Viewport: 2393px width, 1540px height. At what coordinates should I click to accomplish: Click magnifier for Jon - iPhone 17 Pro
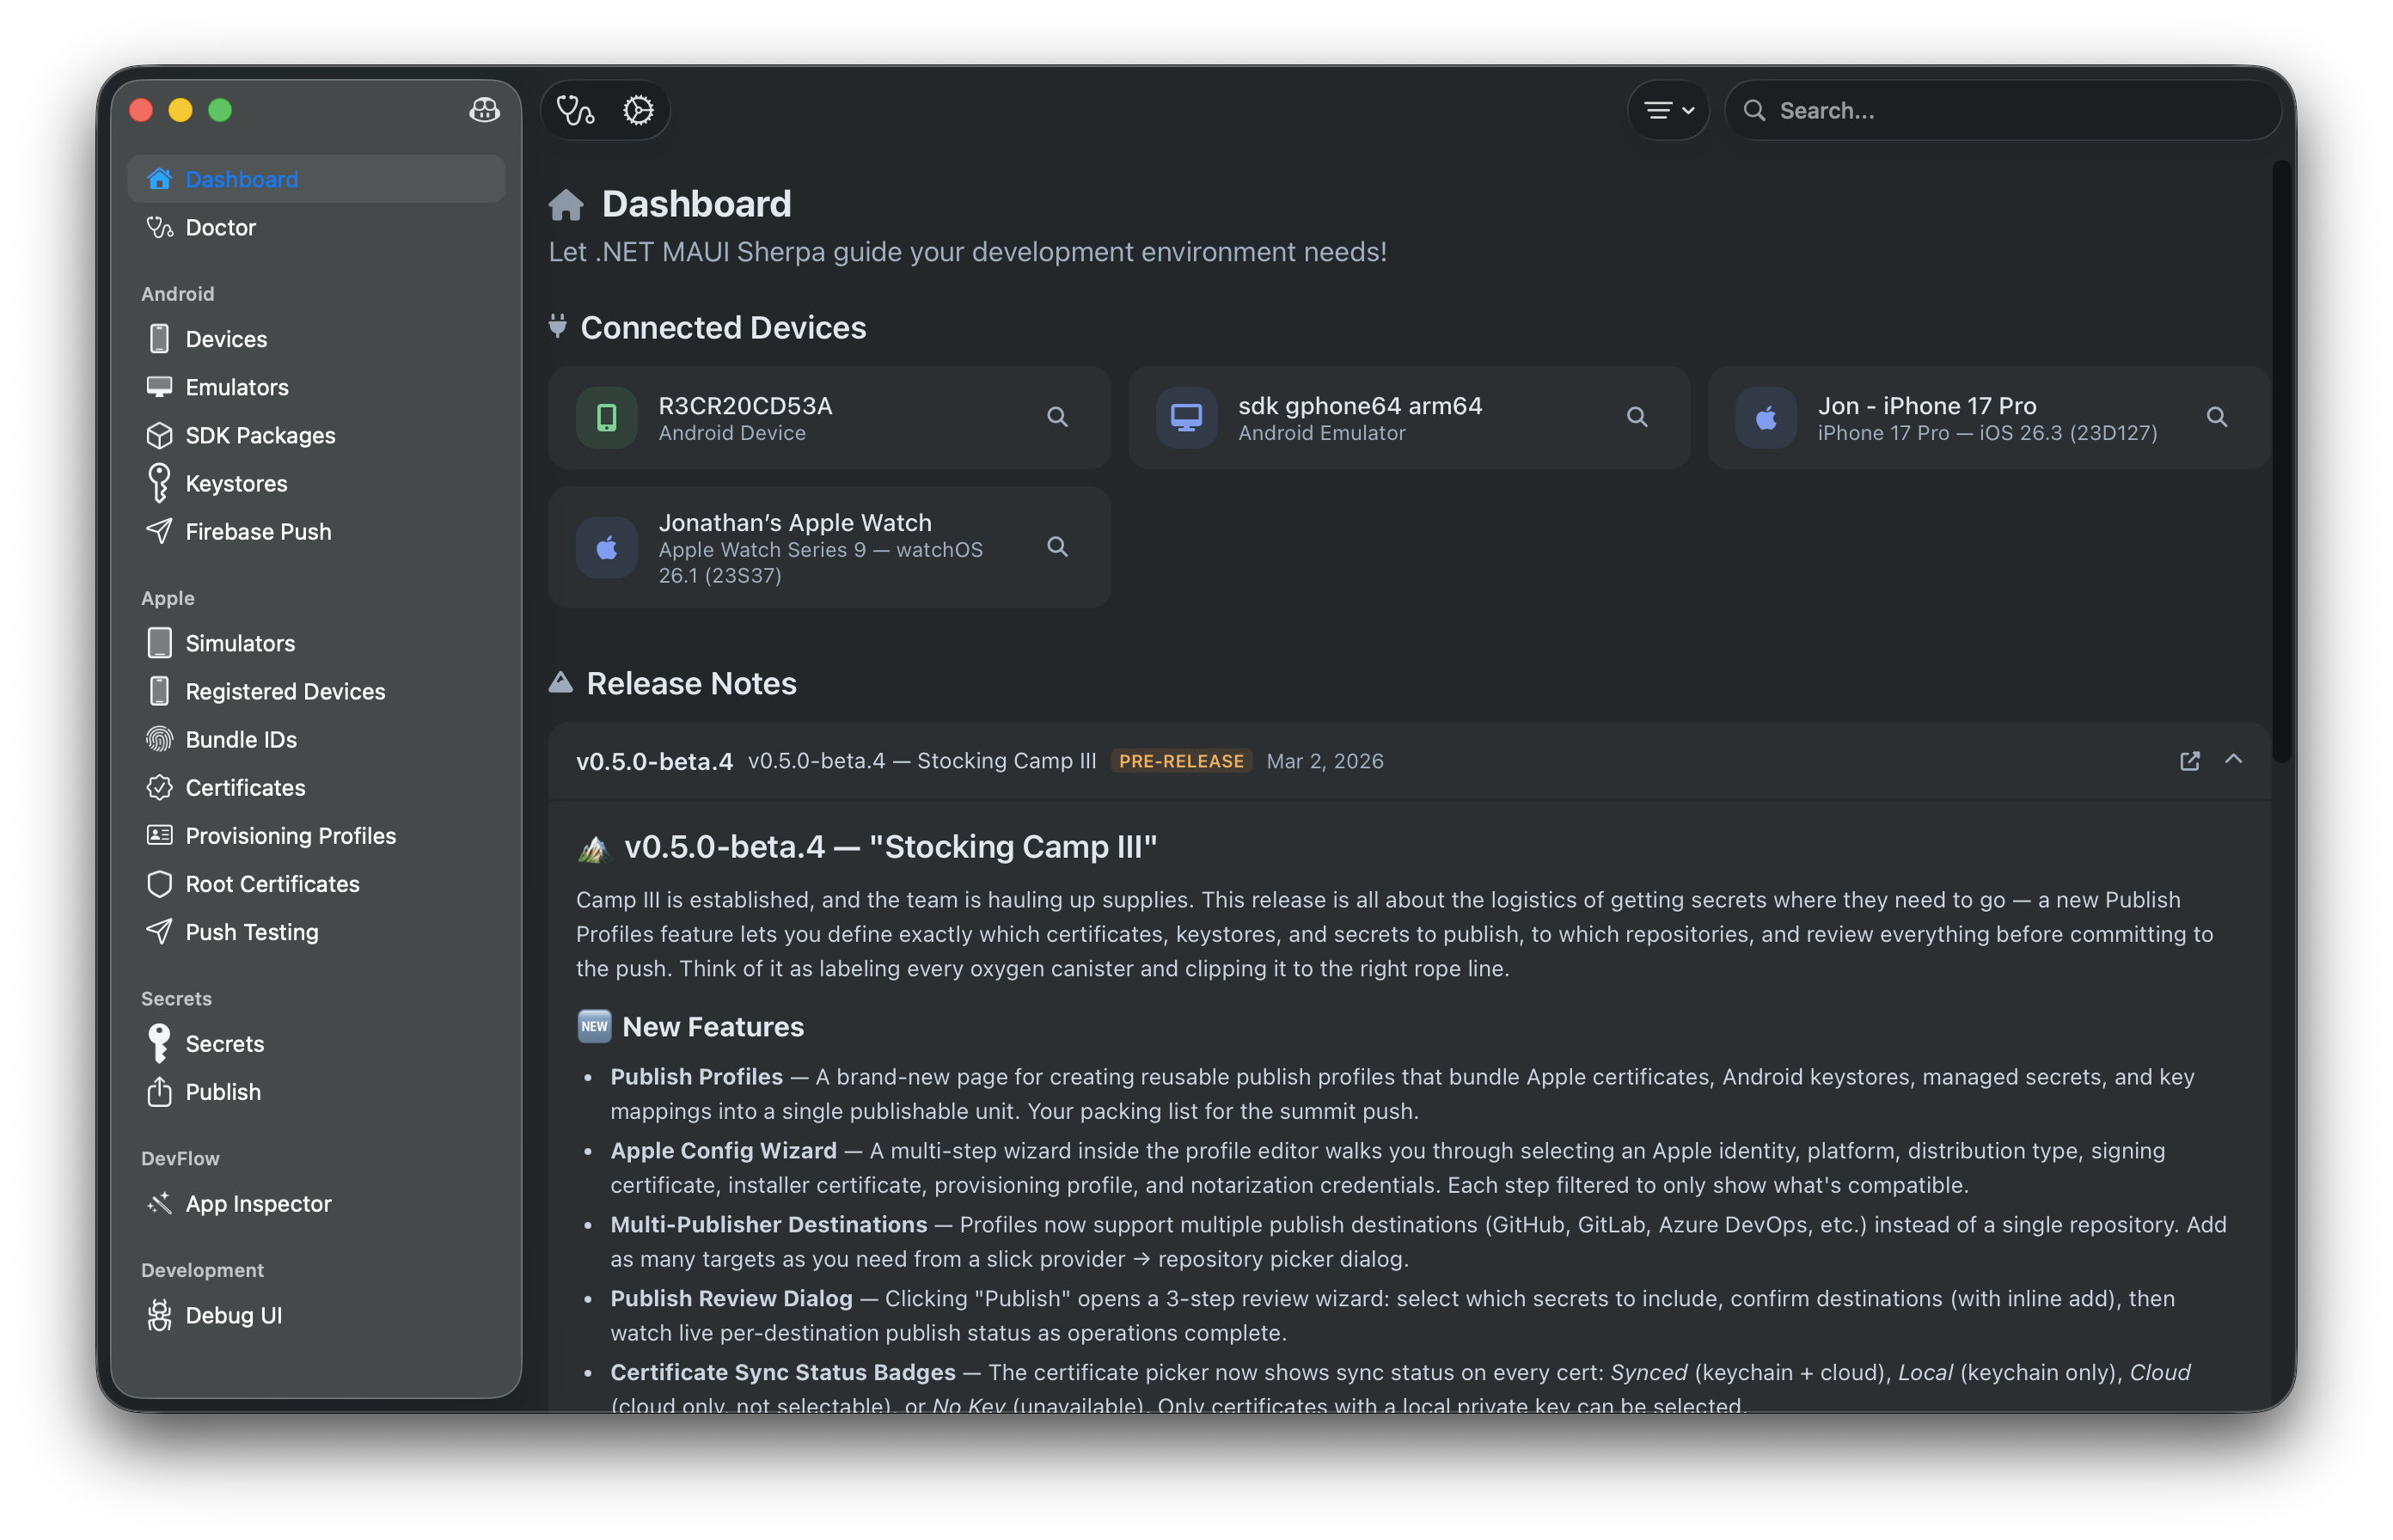[x=2216, y=417]
